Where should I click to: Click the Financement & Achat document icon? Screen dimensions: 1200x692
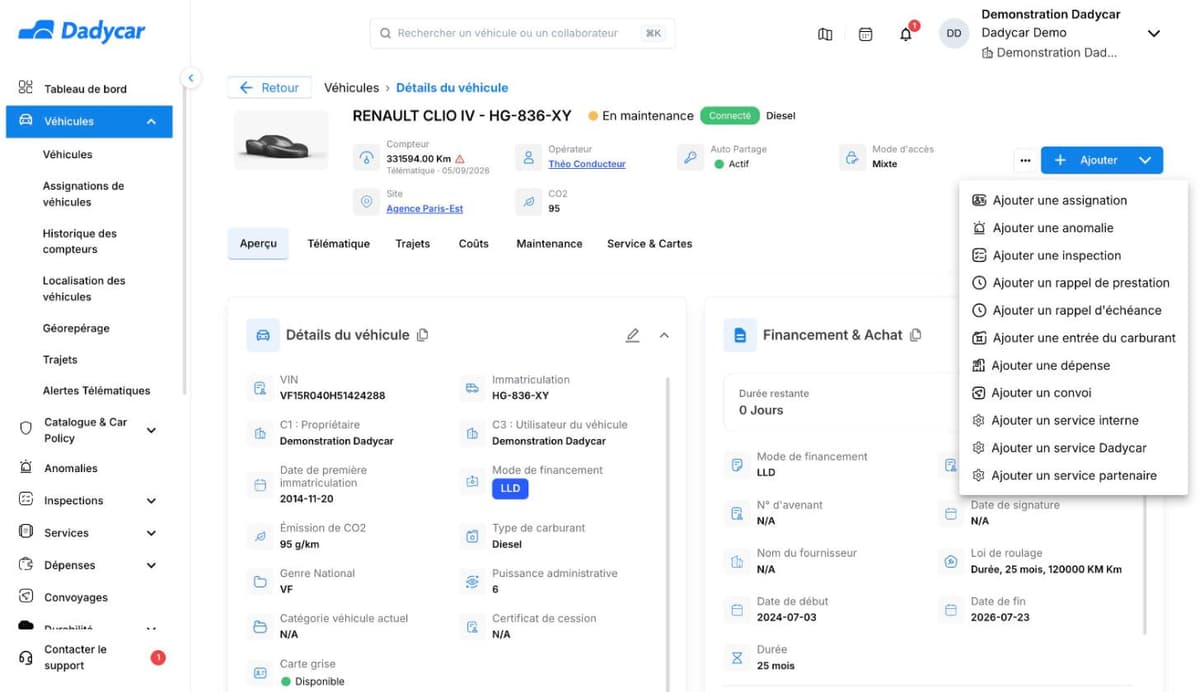point(740,335)
